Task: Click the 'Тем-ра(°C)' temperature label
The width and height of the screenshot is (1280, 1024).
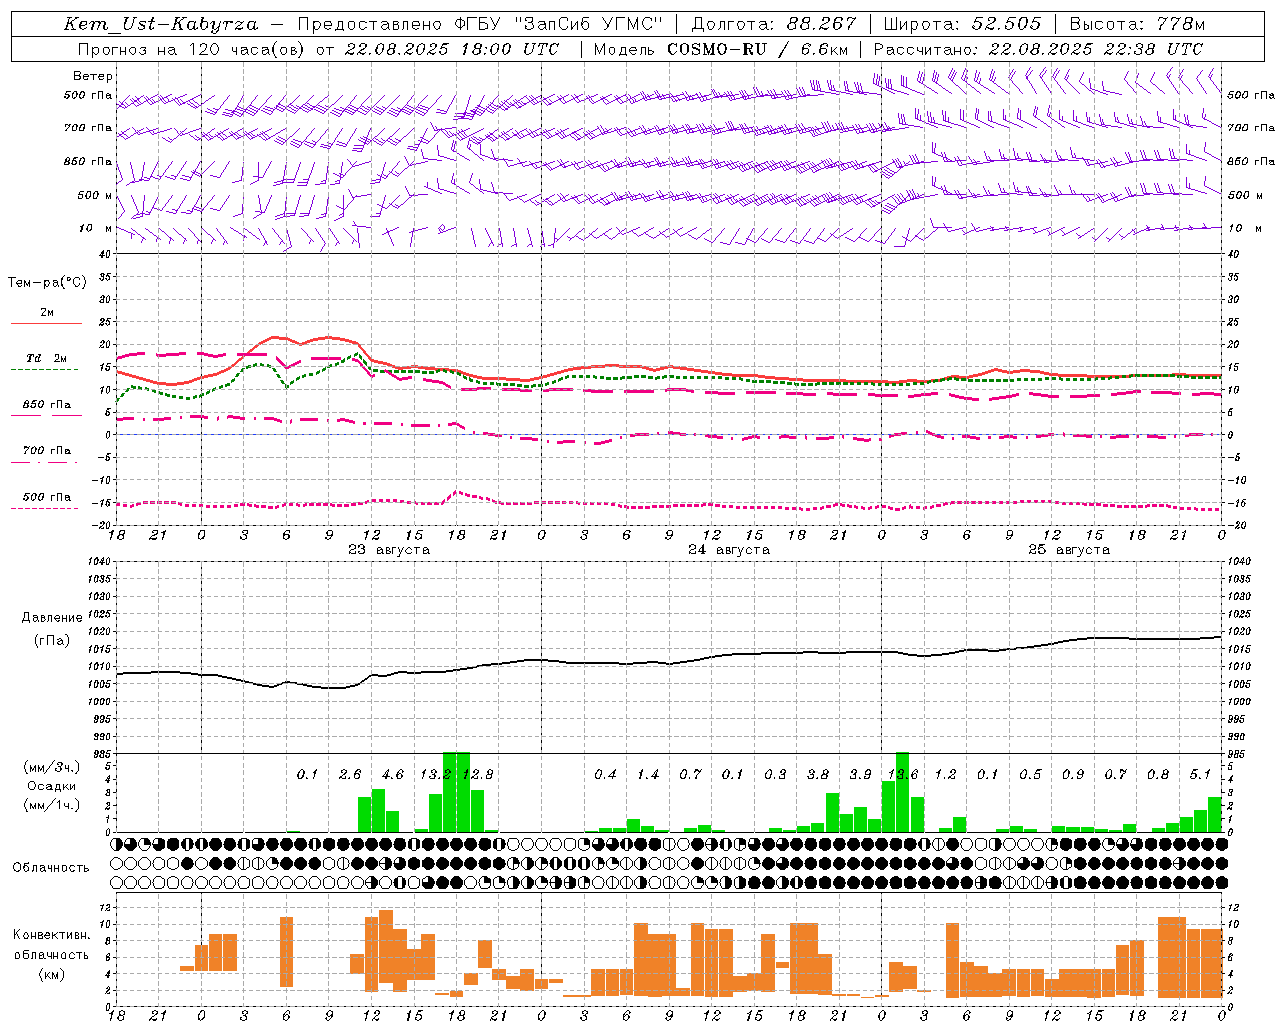Action: point(47,283)
